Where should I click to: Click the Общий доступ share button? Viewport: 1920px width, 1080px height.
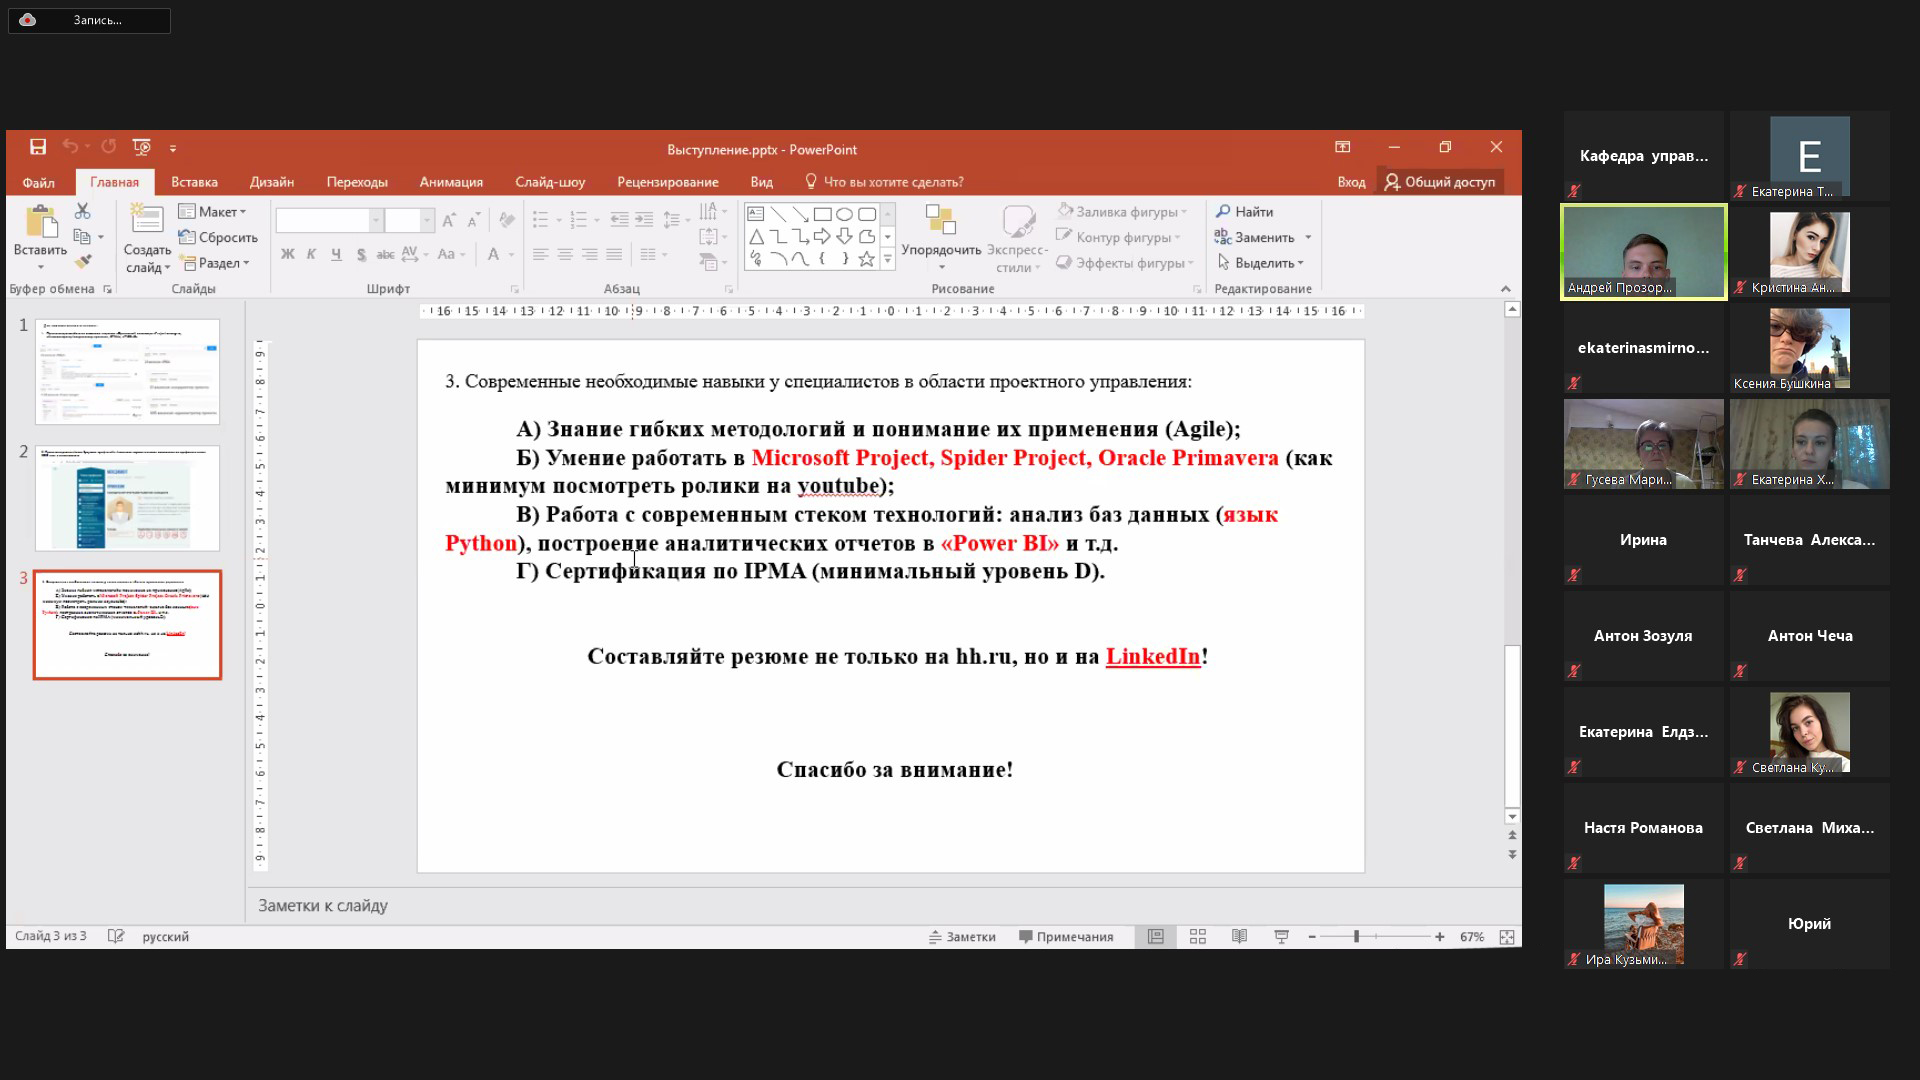coord(1439,182)
